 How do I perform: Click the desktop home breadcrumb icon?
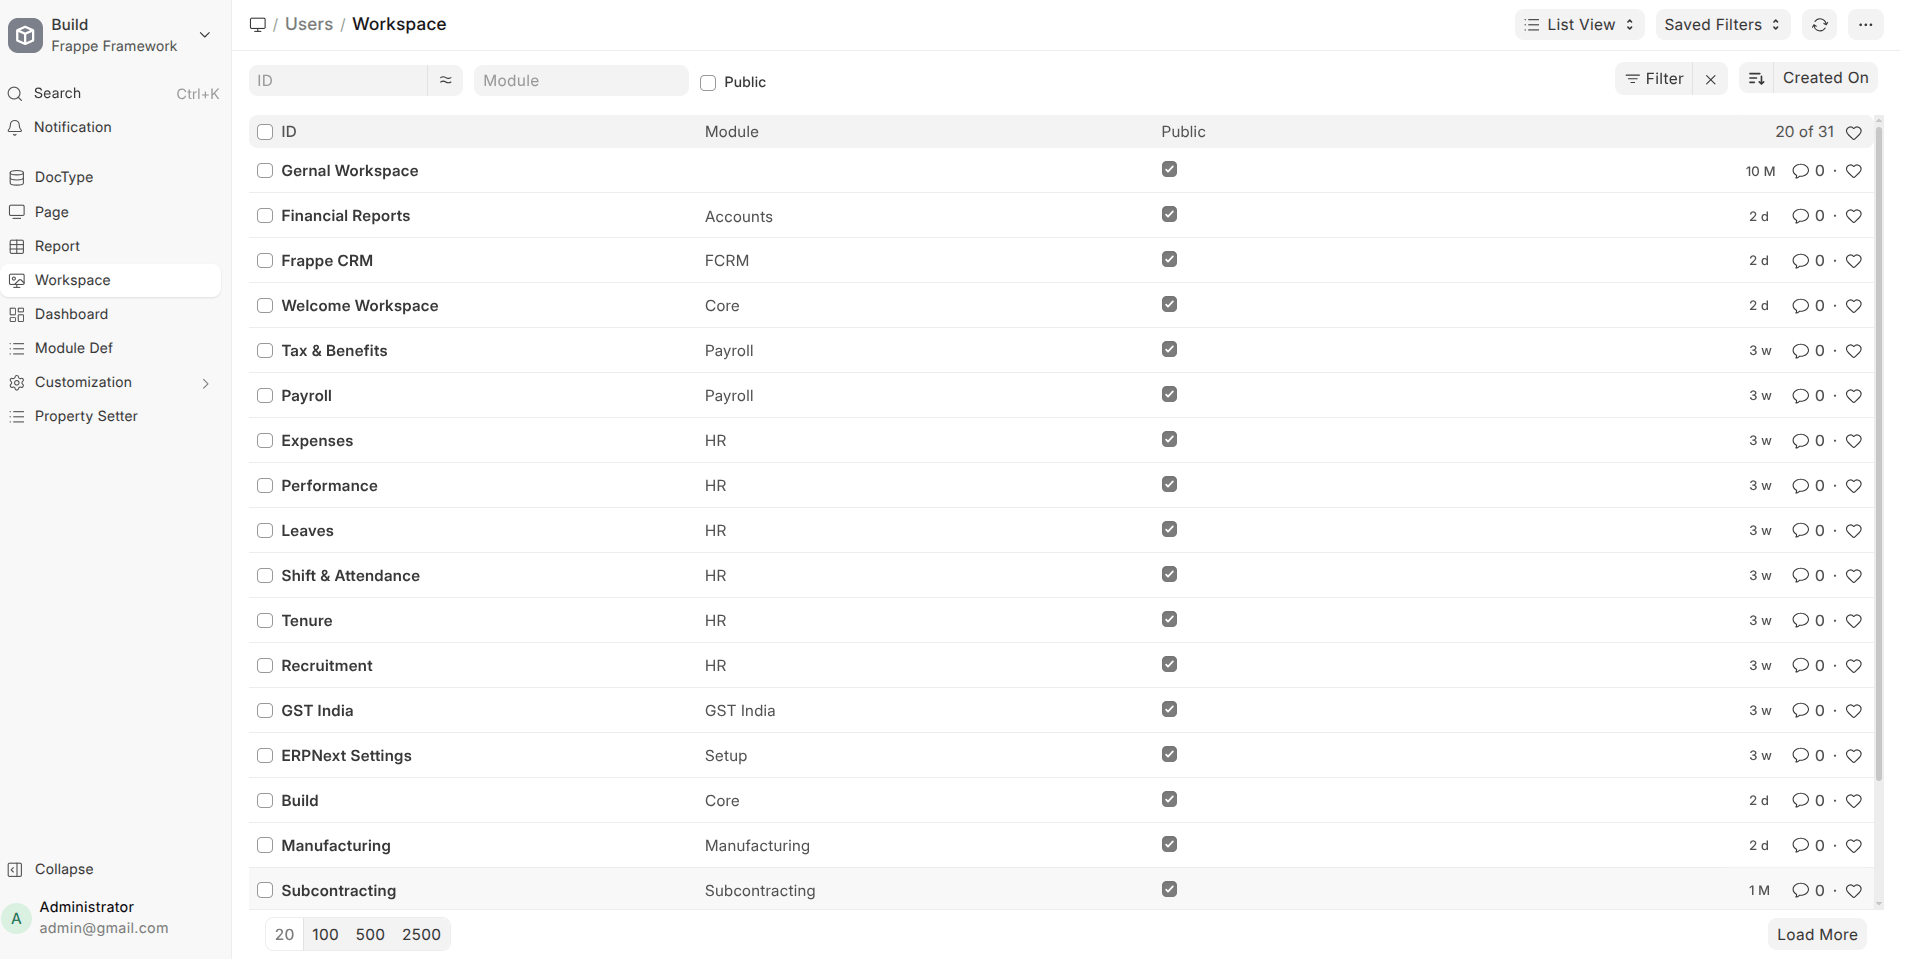click(x=258, y=24)
